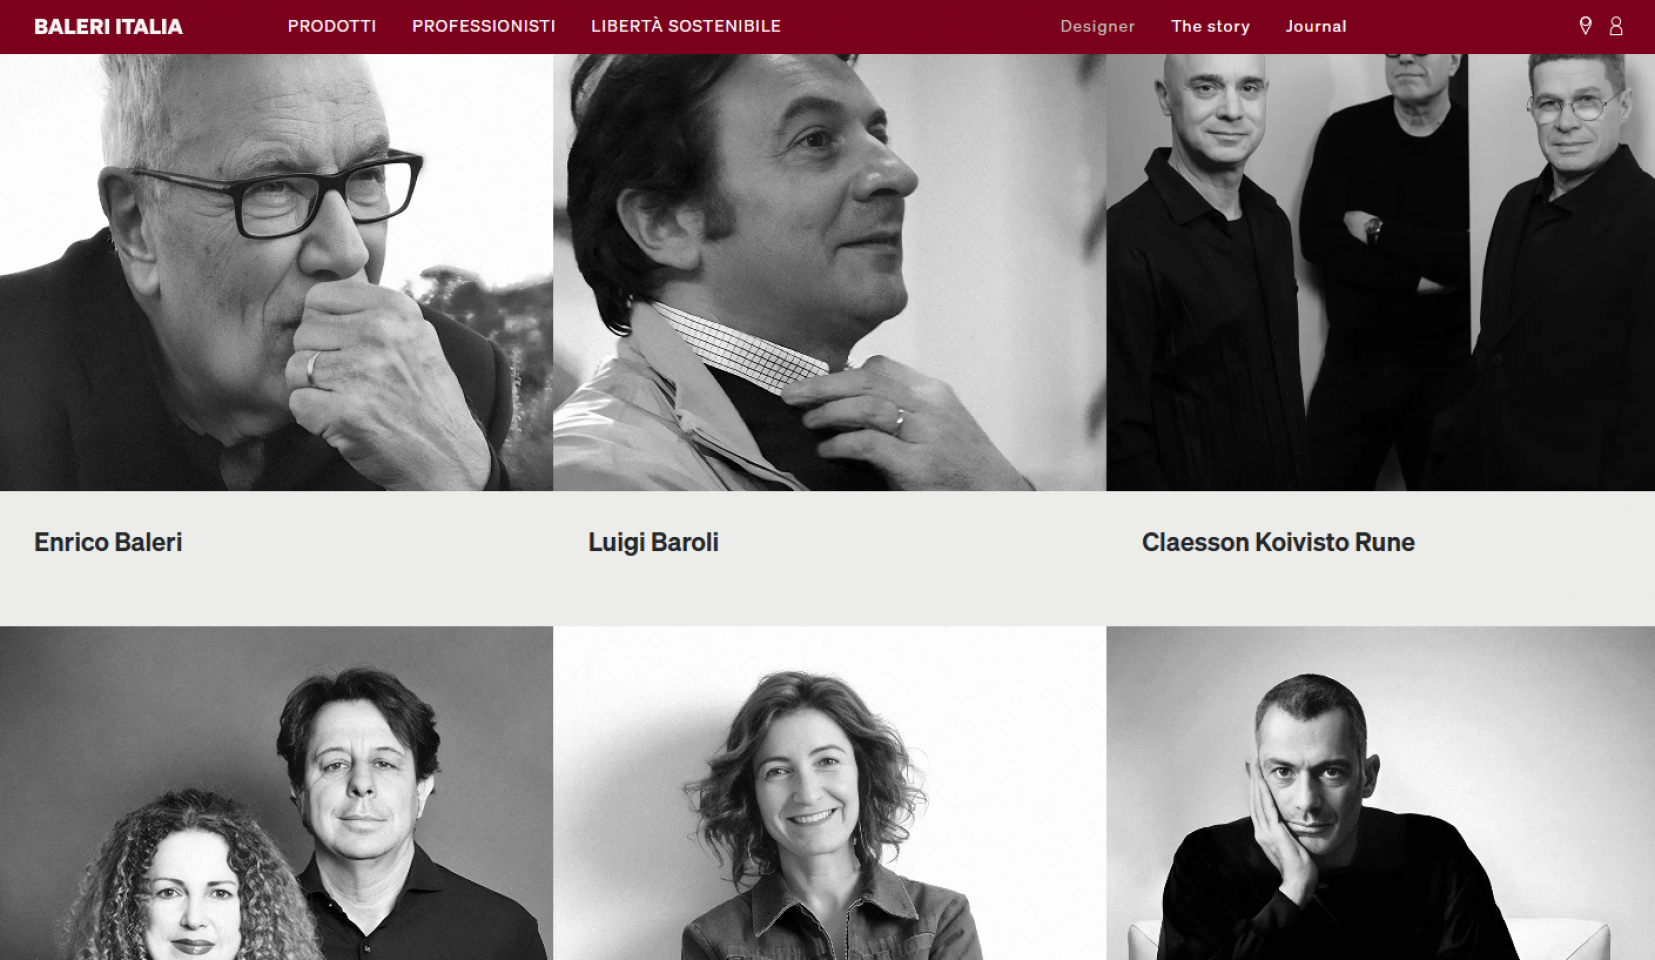This screenshot has width=1655, height=960.
Task: Open the user account icon
Action: [1616, 26]
